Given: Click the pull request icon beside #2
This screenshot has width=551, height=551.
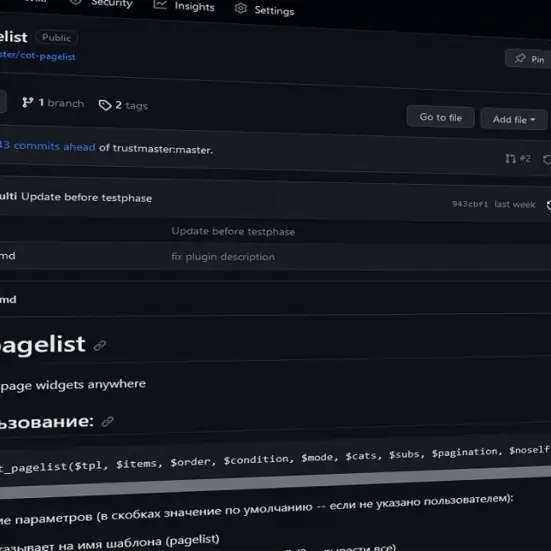Looking at the screenshot, I should [x=511, y=158].
